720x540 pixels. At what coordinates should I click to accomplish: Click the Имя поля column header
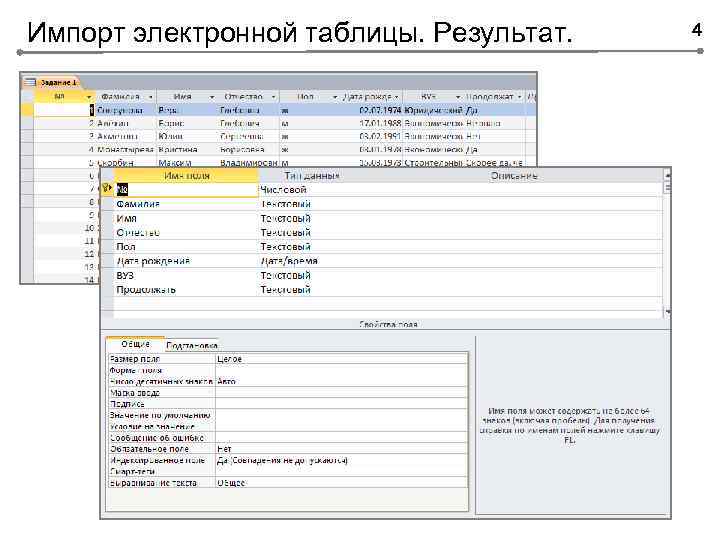tap(186, 176)
